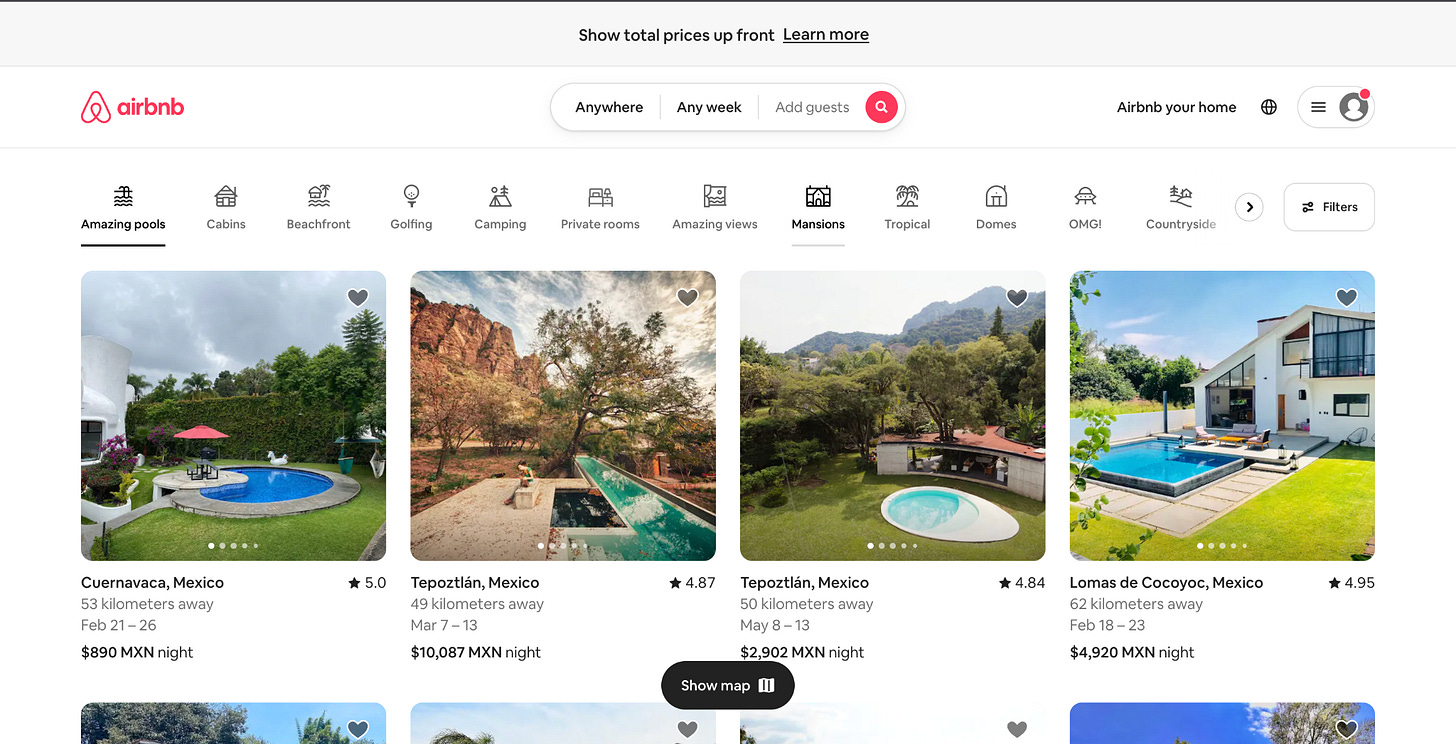Select the Countryside category icon
Image resolution: width=1456 pixels, height=744 pixels.
pos(1181,195)
